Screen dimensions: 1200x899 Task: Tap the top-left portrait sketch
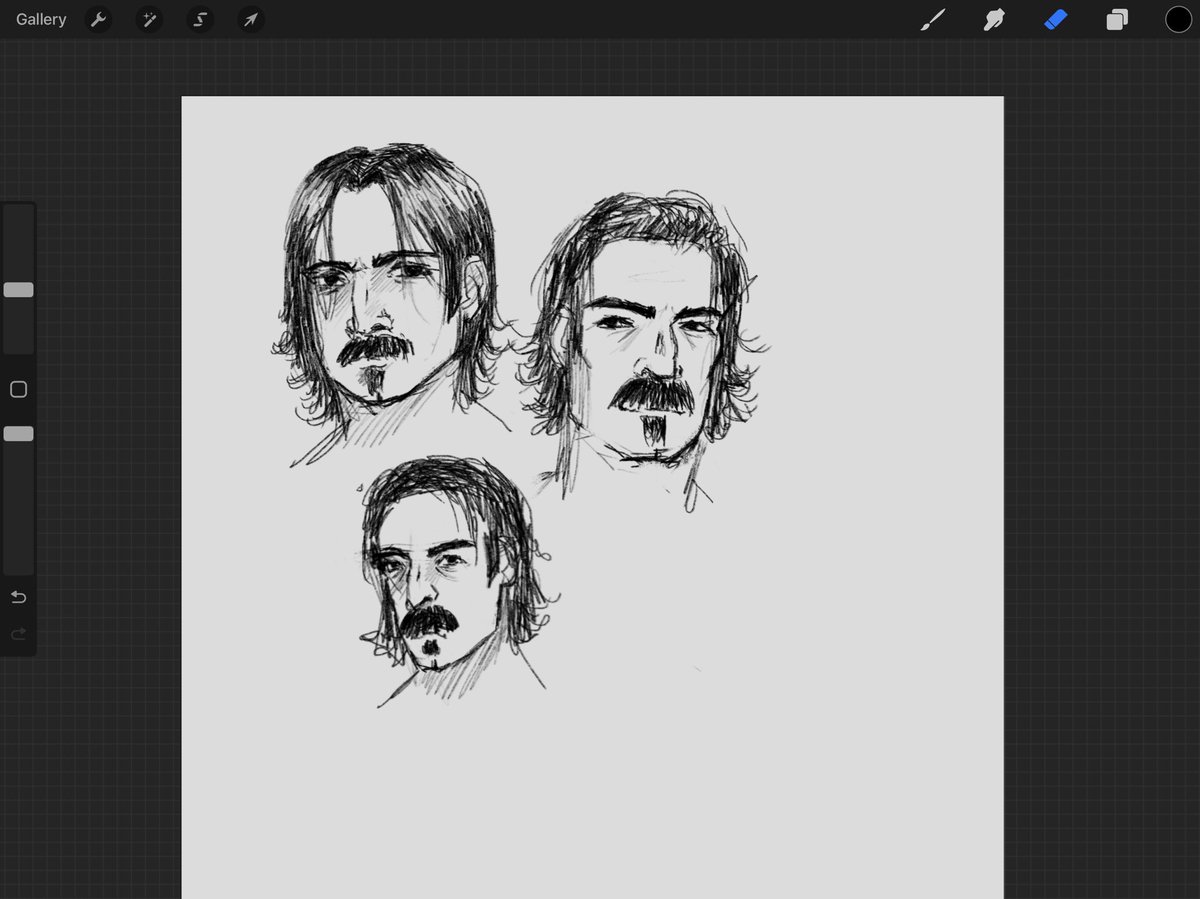click(391, 303)
